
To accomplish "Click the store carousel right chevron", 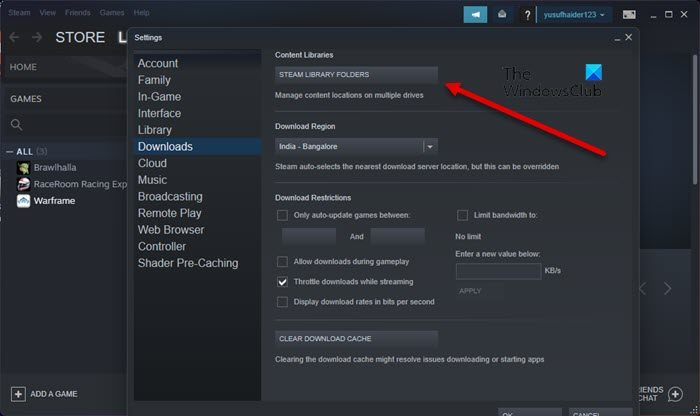I will tap(667, 289).
